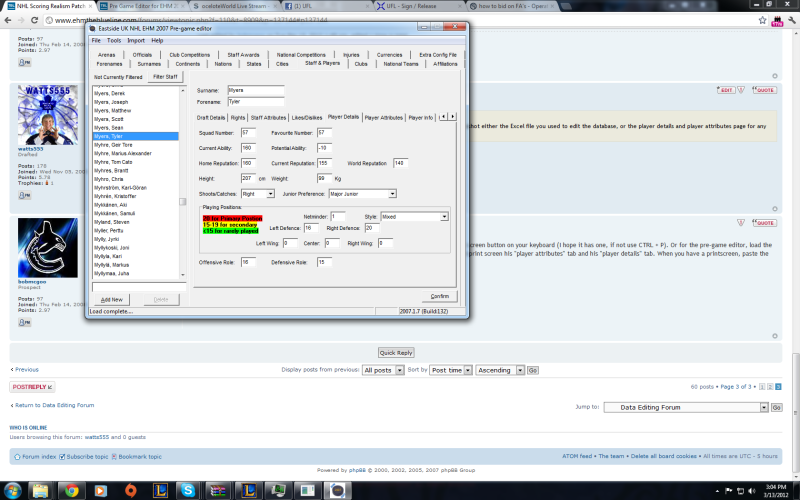Click the media player icon in the taskbar

(101, 491)
